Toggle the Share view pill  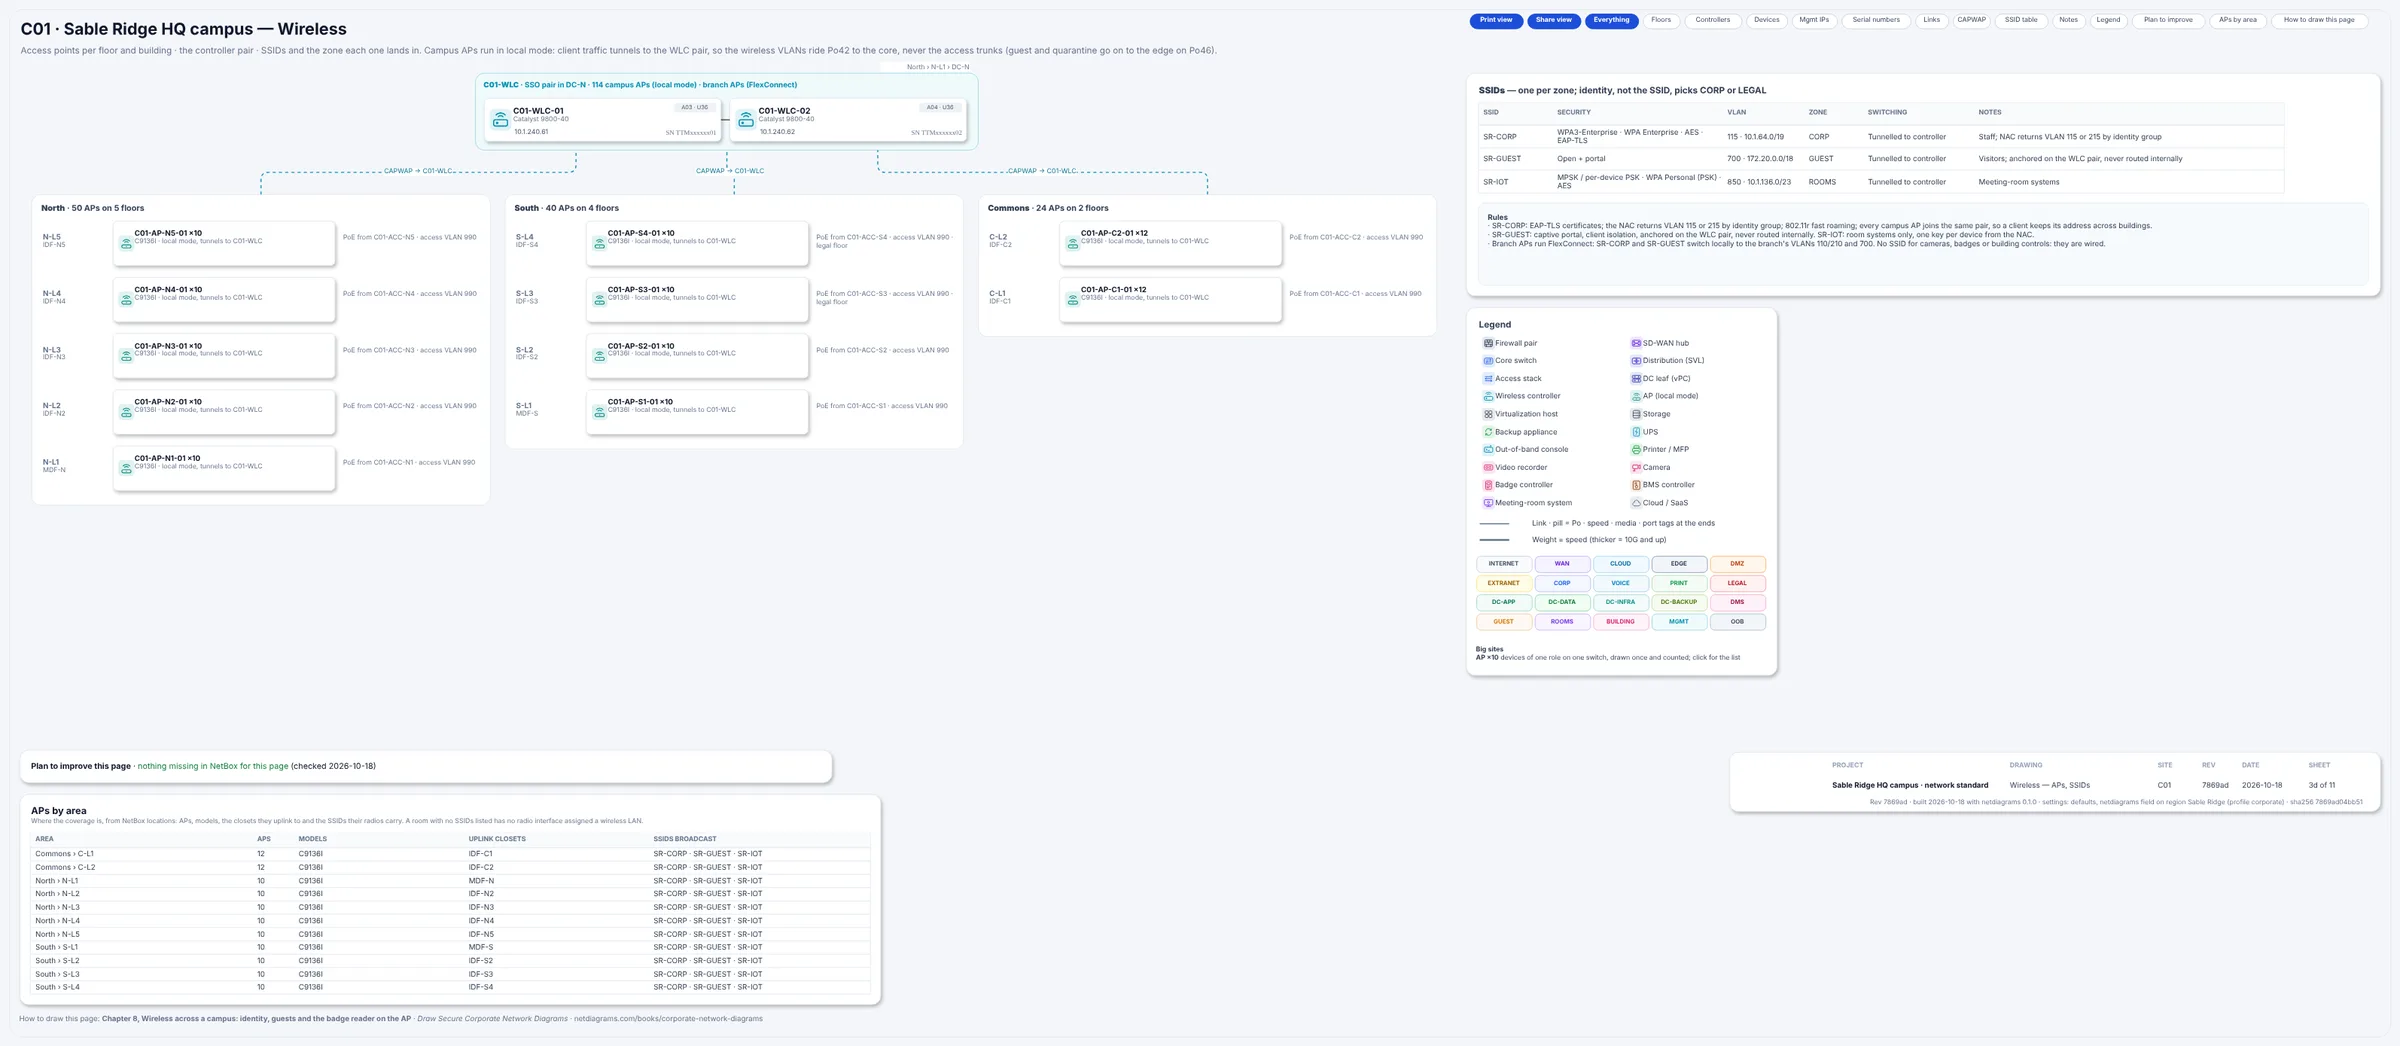point(1554,20)
